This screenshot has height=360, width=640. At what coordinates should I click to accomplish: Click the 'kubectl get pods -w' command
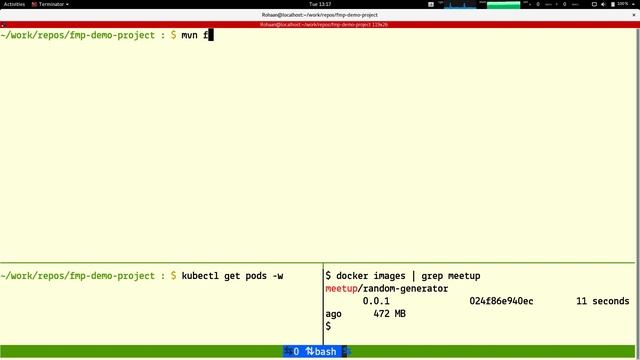pos(232,276)
